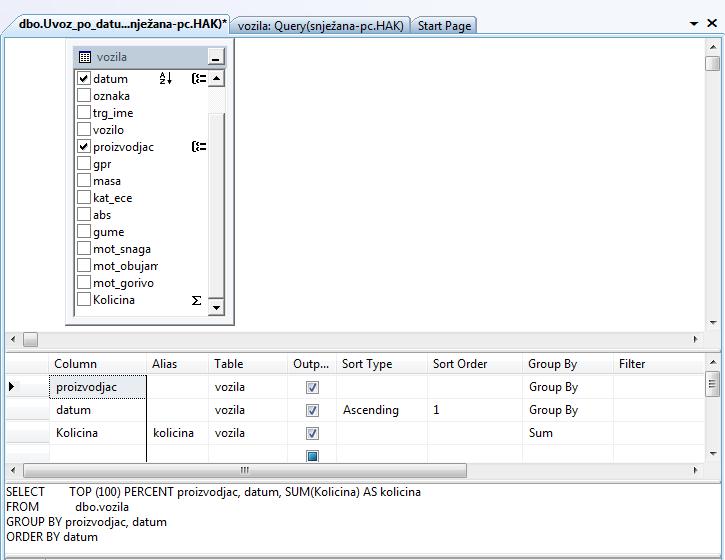Image resolution: width=725 pixels, height=560 pixels.
Task: Select the proizvodjac cell in Column grid
Action: click(98, 387)
